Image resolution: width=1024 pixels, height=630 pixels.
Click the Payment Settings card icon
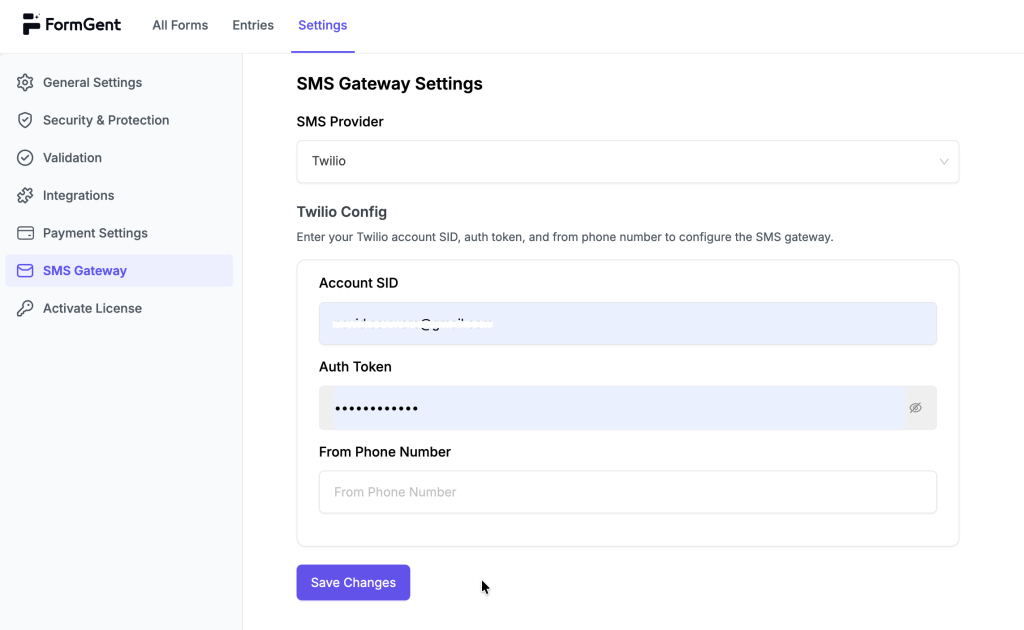pyautogui.click(x=25, y=233)
